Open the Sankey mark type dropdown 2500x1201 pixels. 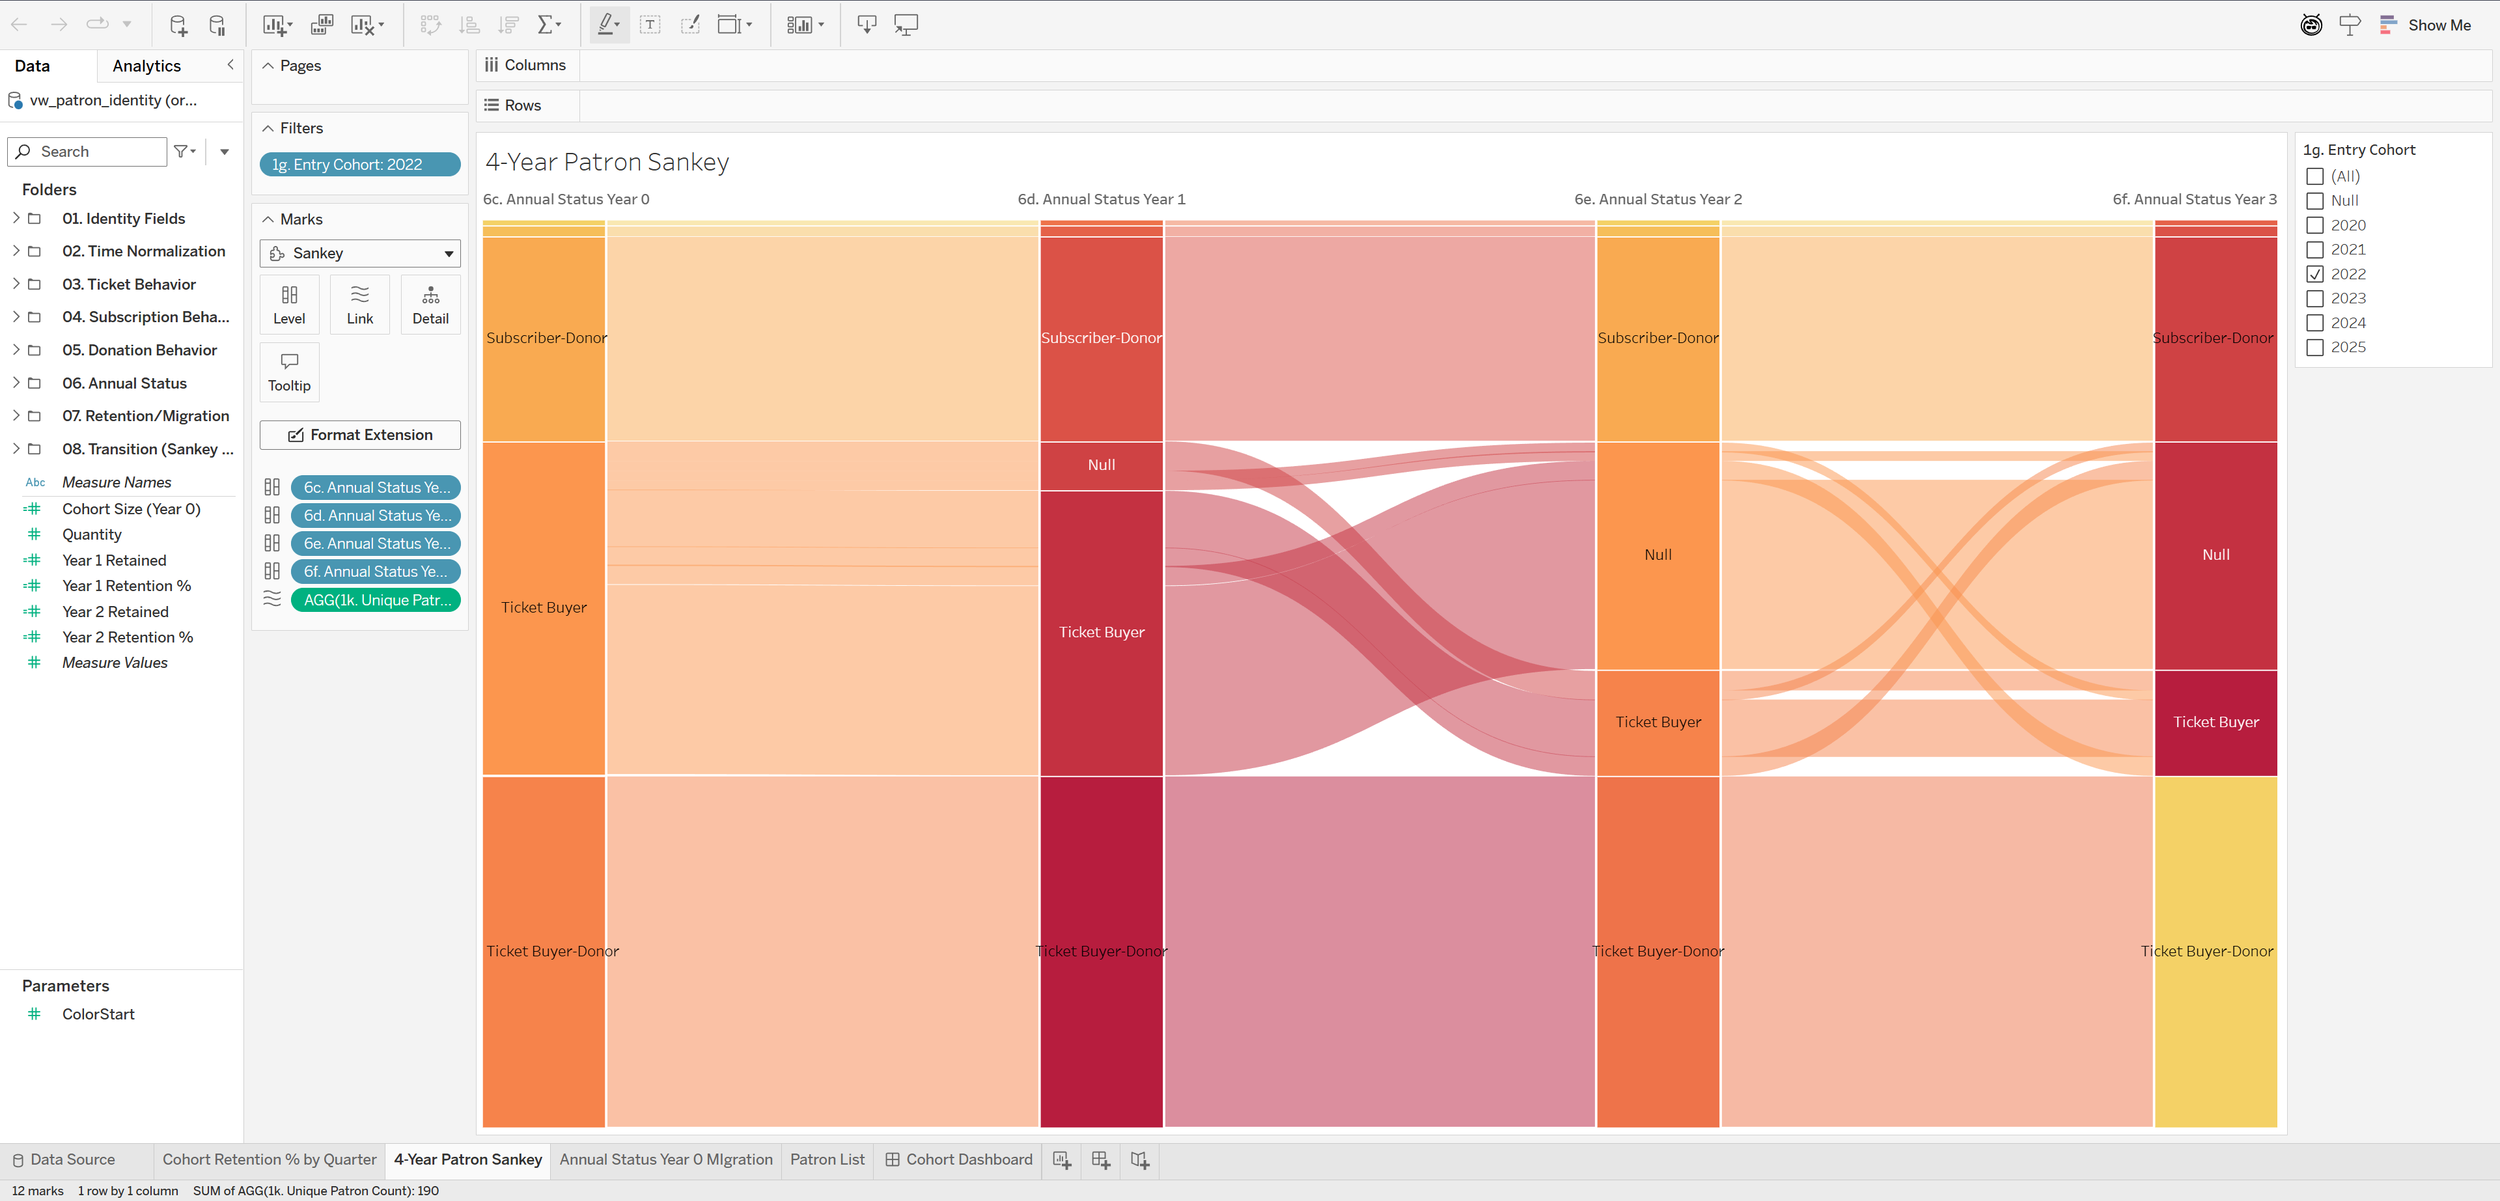pyautogui.click(x=360, y=253)
